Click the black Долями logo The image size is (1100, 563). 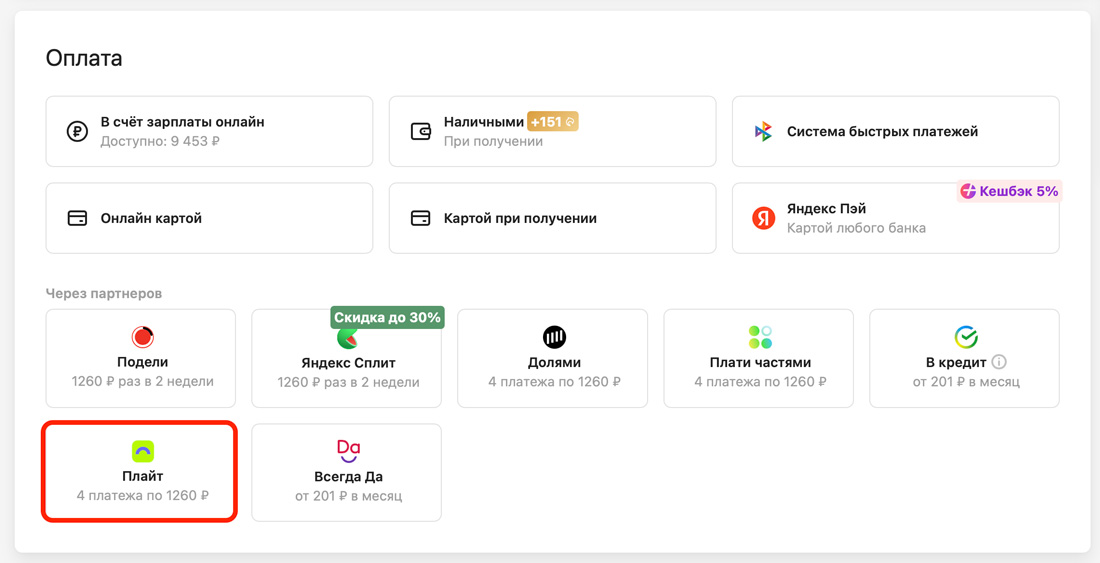pos(554,337)
